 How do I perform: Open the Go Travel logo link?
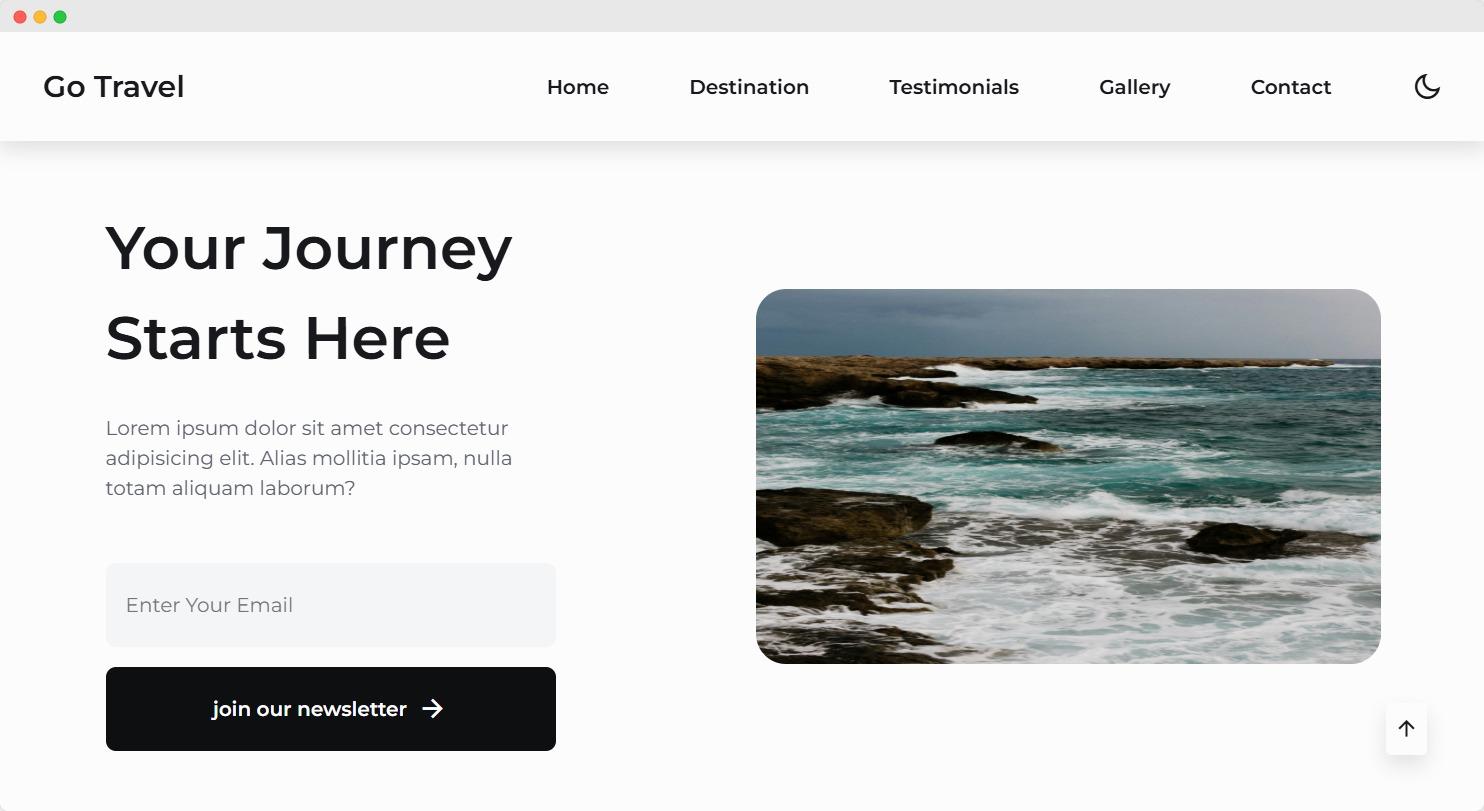[114, 87]
